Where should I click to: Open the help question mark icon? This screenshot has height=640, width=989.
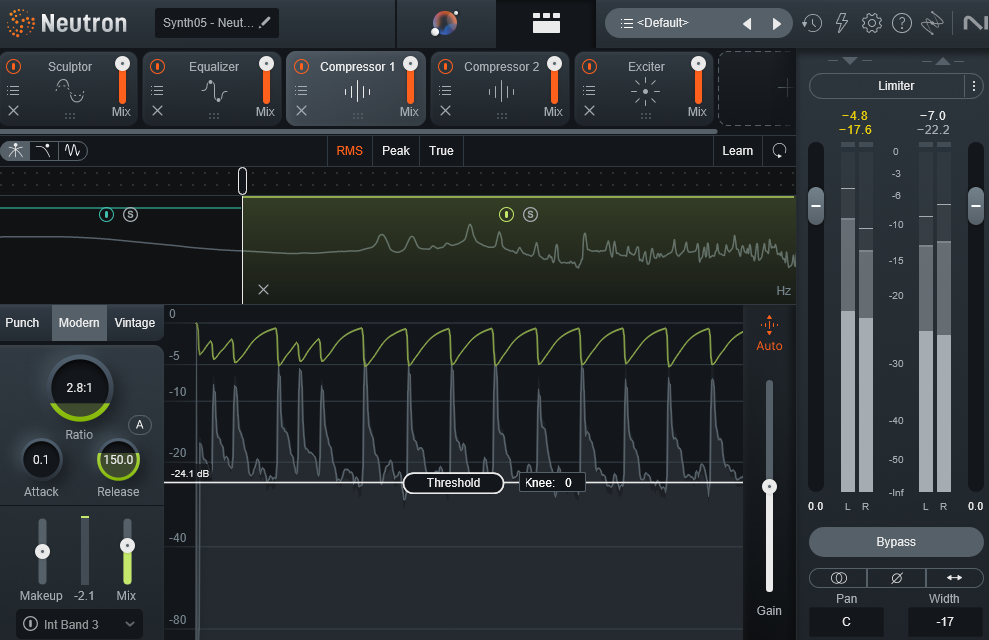click(x=902, y=23)
